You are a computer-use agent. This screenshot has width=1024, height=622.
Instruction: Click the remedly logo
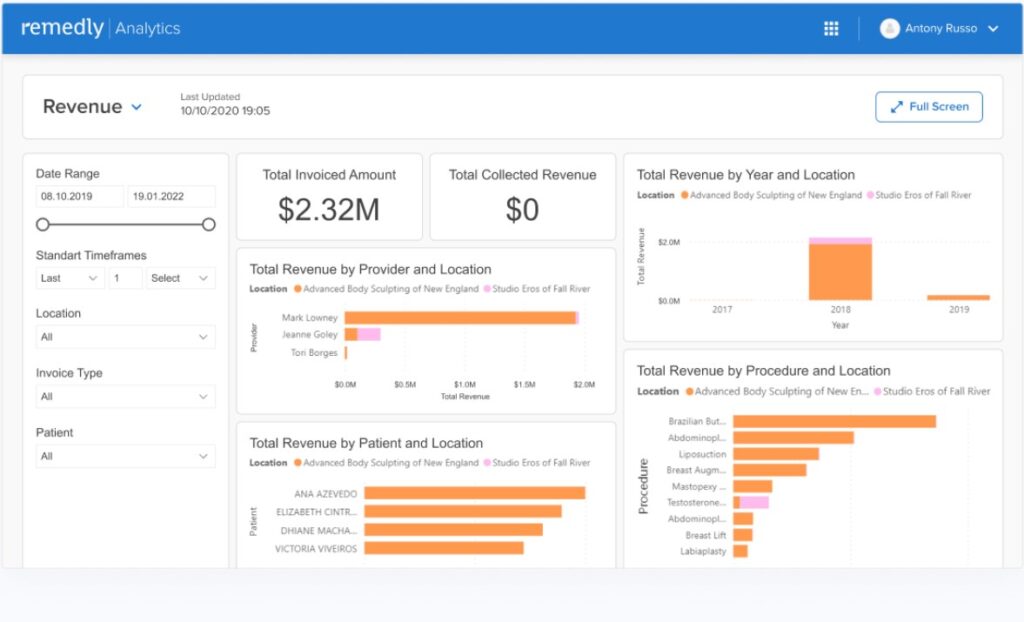[62, 28]
